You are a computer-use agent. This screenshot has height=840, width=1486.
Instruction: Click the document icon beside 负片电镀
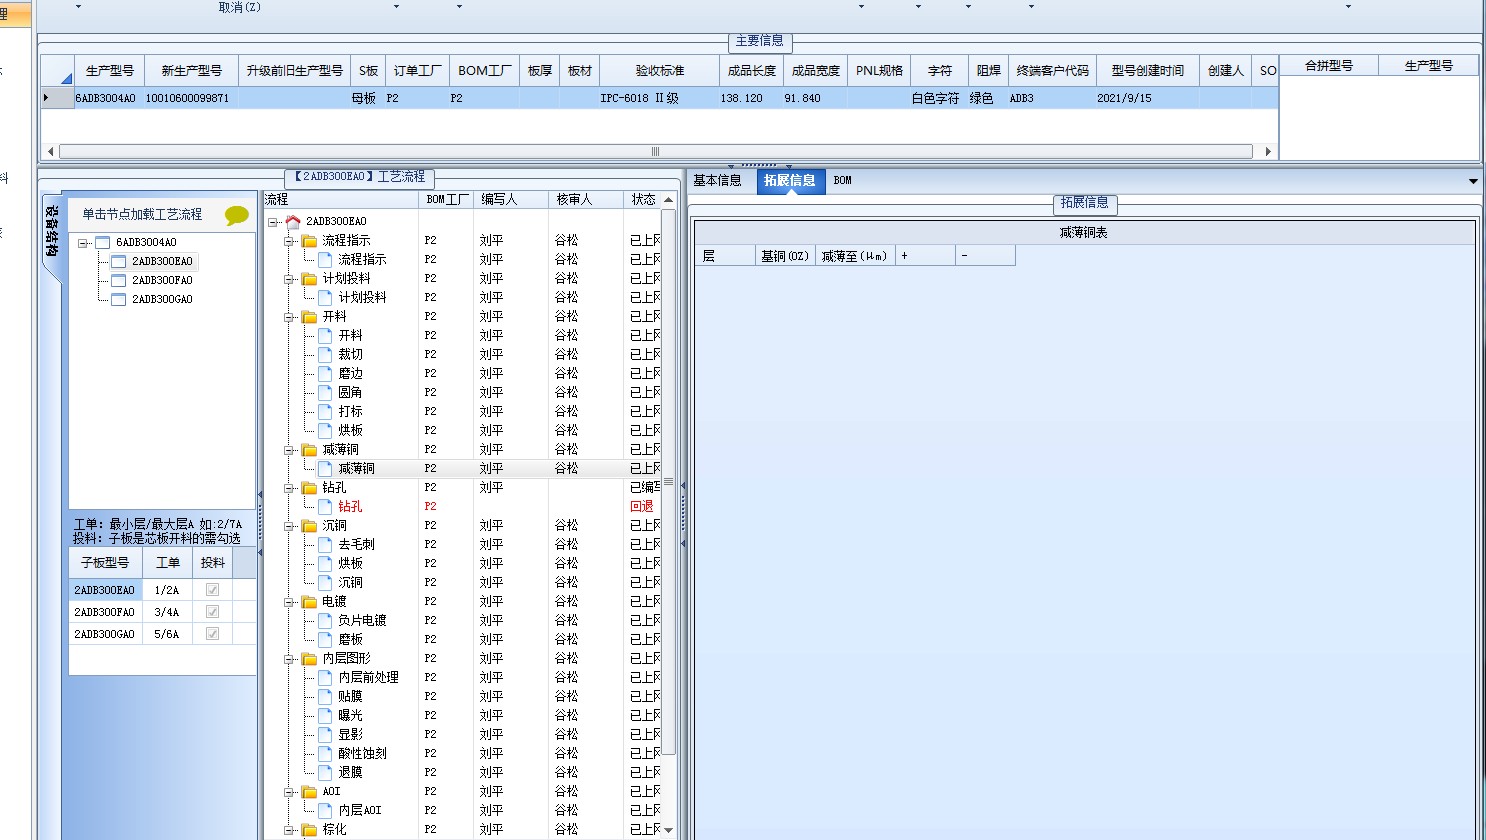pos(325,620)
